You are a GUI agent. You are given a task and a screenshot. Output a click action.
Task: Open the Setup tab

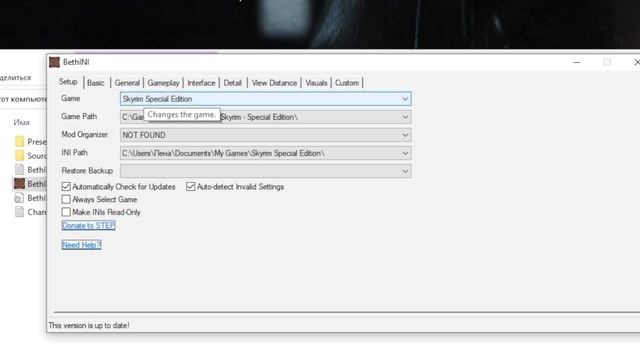click(68, 82)
